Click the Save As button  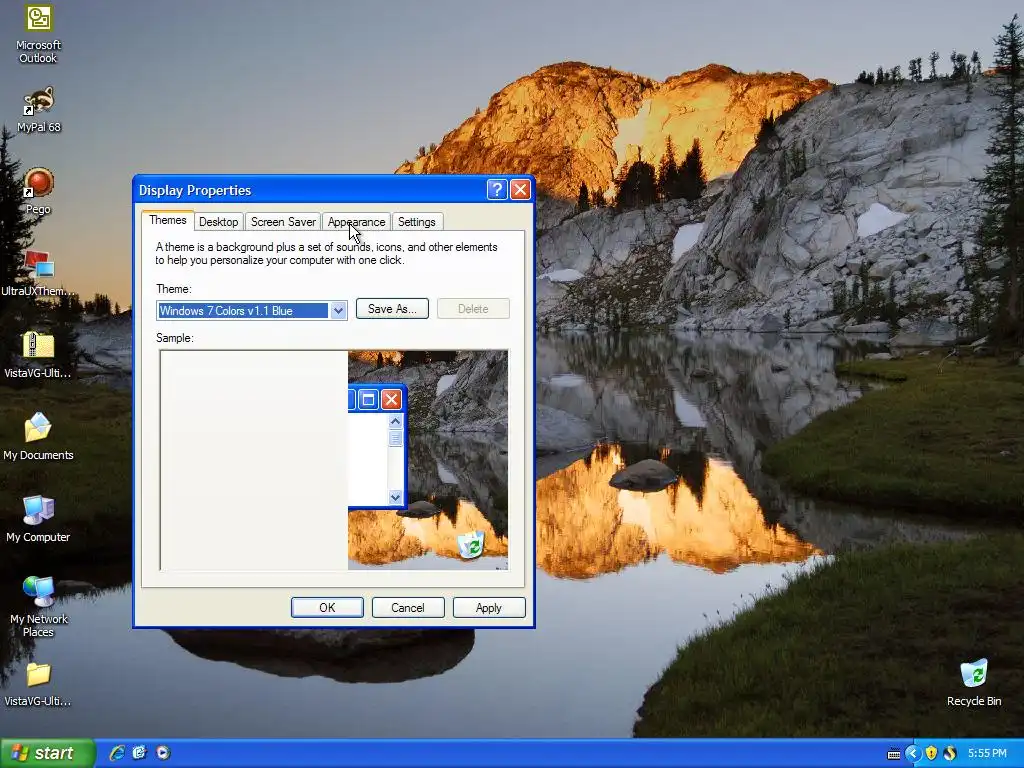392,309
